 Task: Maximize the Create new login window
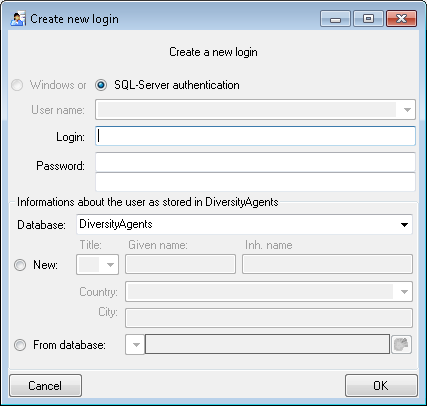tap(368, 19)
